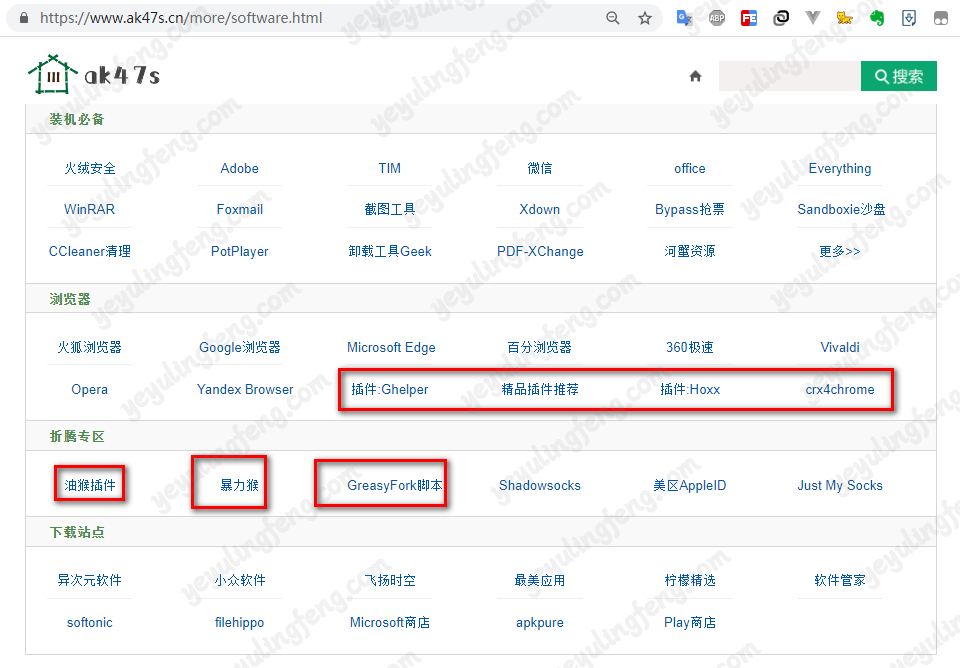Open the PDF-XChange link
960x668 pixels.
pos(540,251)
